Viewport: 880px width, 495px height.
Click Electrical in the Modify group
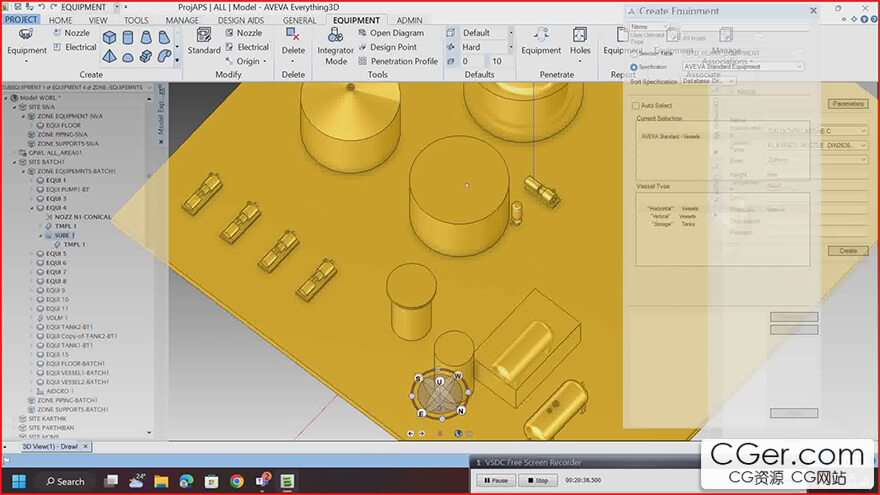click(x=247, y=47)
